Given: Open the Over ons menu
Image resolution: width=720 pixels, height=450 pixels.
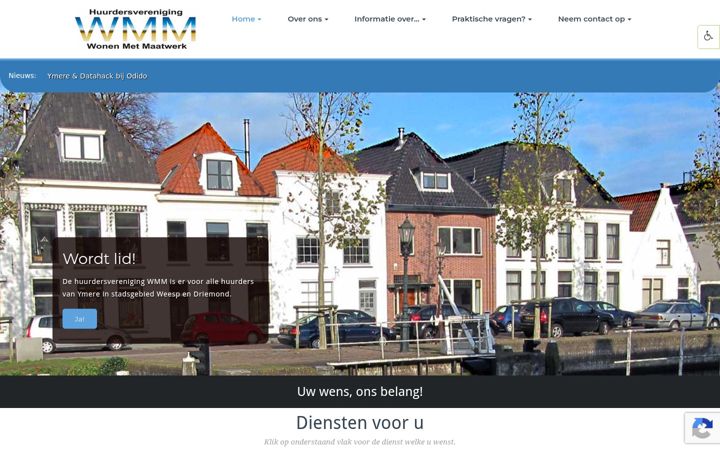Looking at the screenshot, I should (x=308, y=19).
